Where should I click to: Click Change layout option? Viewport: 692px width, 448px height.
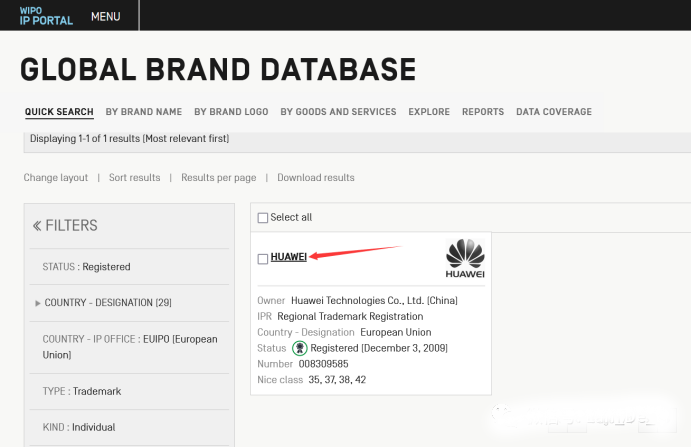[x=56, y=177]
